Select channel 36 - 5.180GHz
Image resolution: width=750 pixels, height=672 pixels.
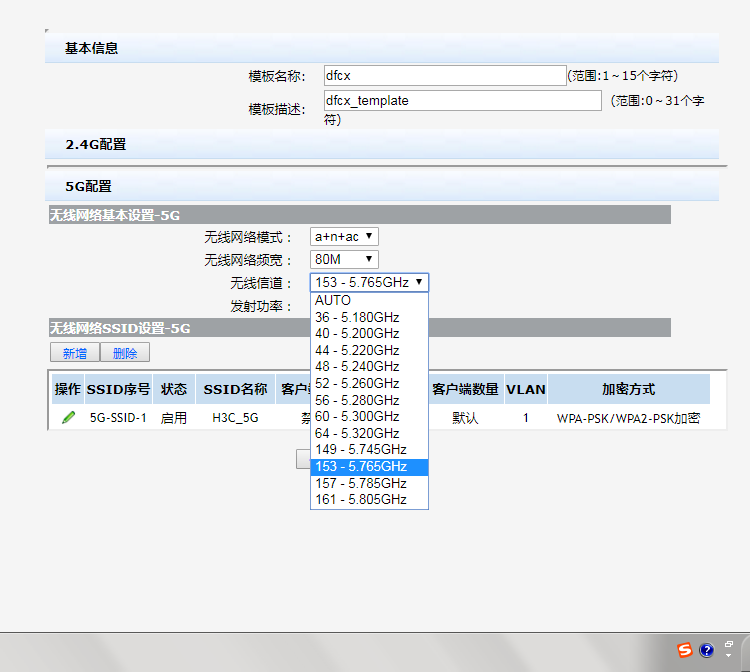click(369, 317)
